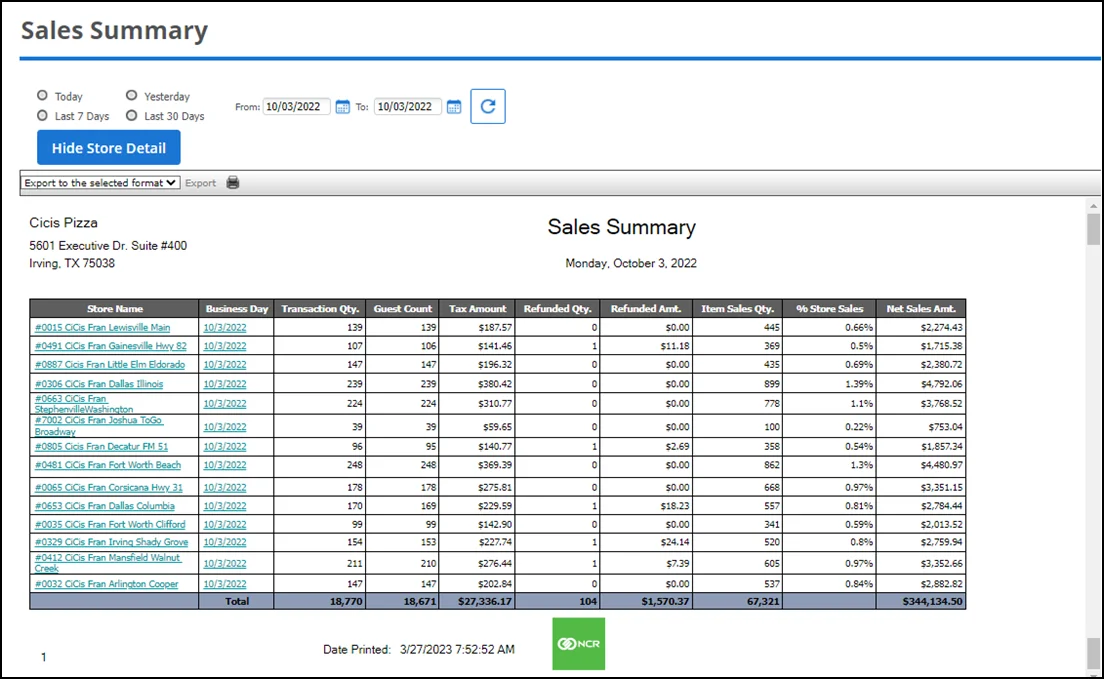Image resolution: width=1104 pixels, height=679 pixels.
Task: Click 10/3/2022 date in Dallas Illinois row
Action: [225, 384]
